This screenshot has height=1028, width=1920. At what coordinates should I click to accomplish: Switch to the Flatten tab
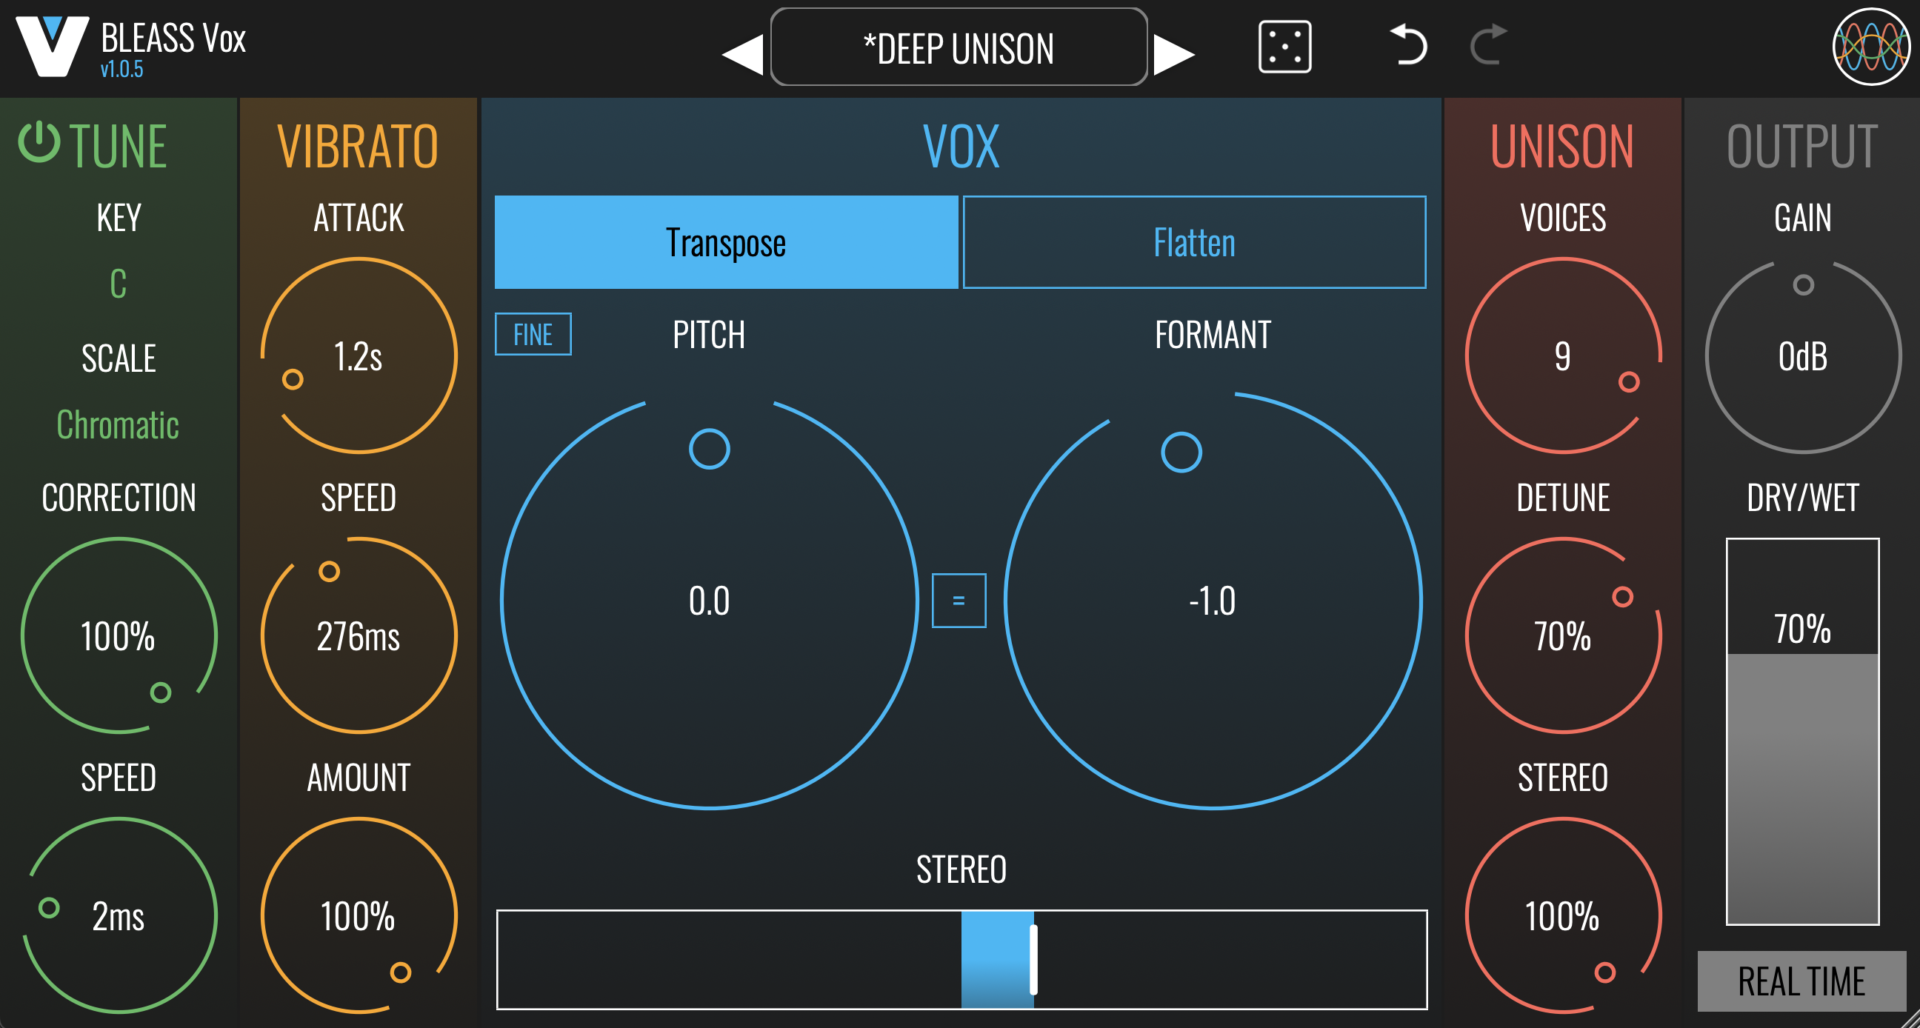(1194, 242)
